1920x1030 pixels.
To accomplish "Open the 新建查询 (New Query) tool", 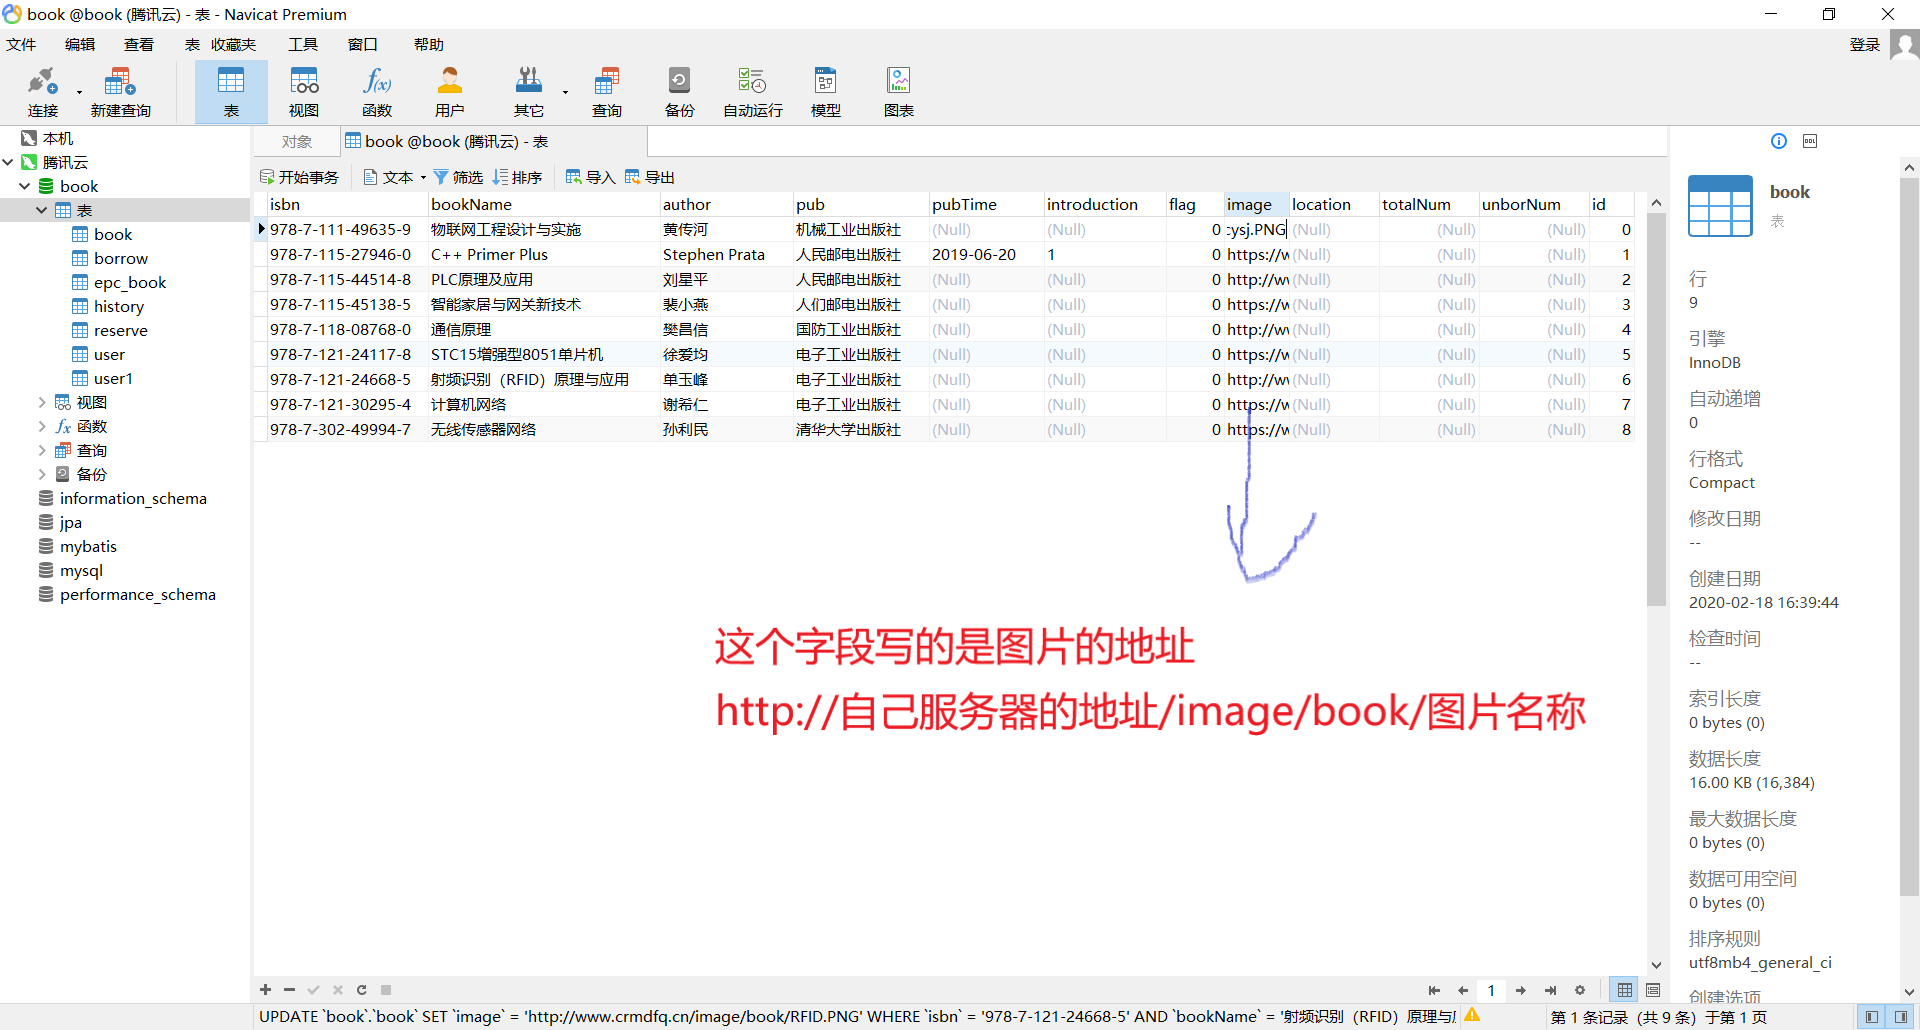I will click(x=120, y=90).
